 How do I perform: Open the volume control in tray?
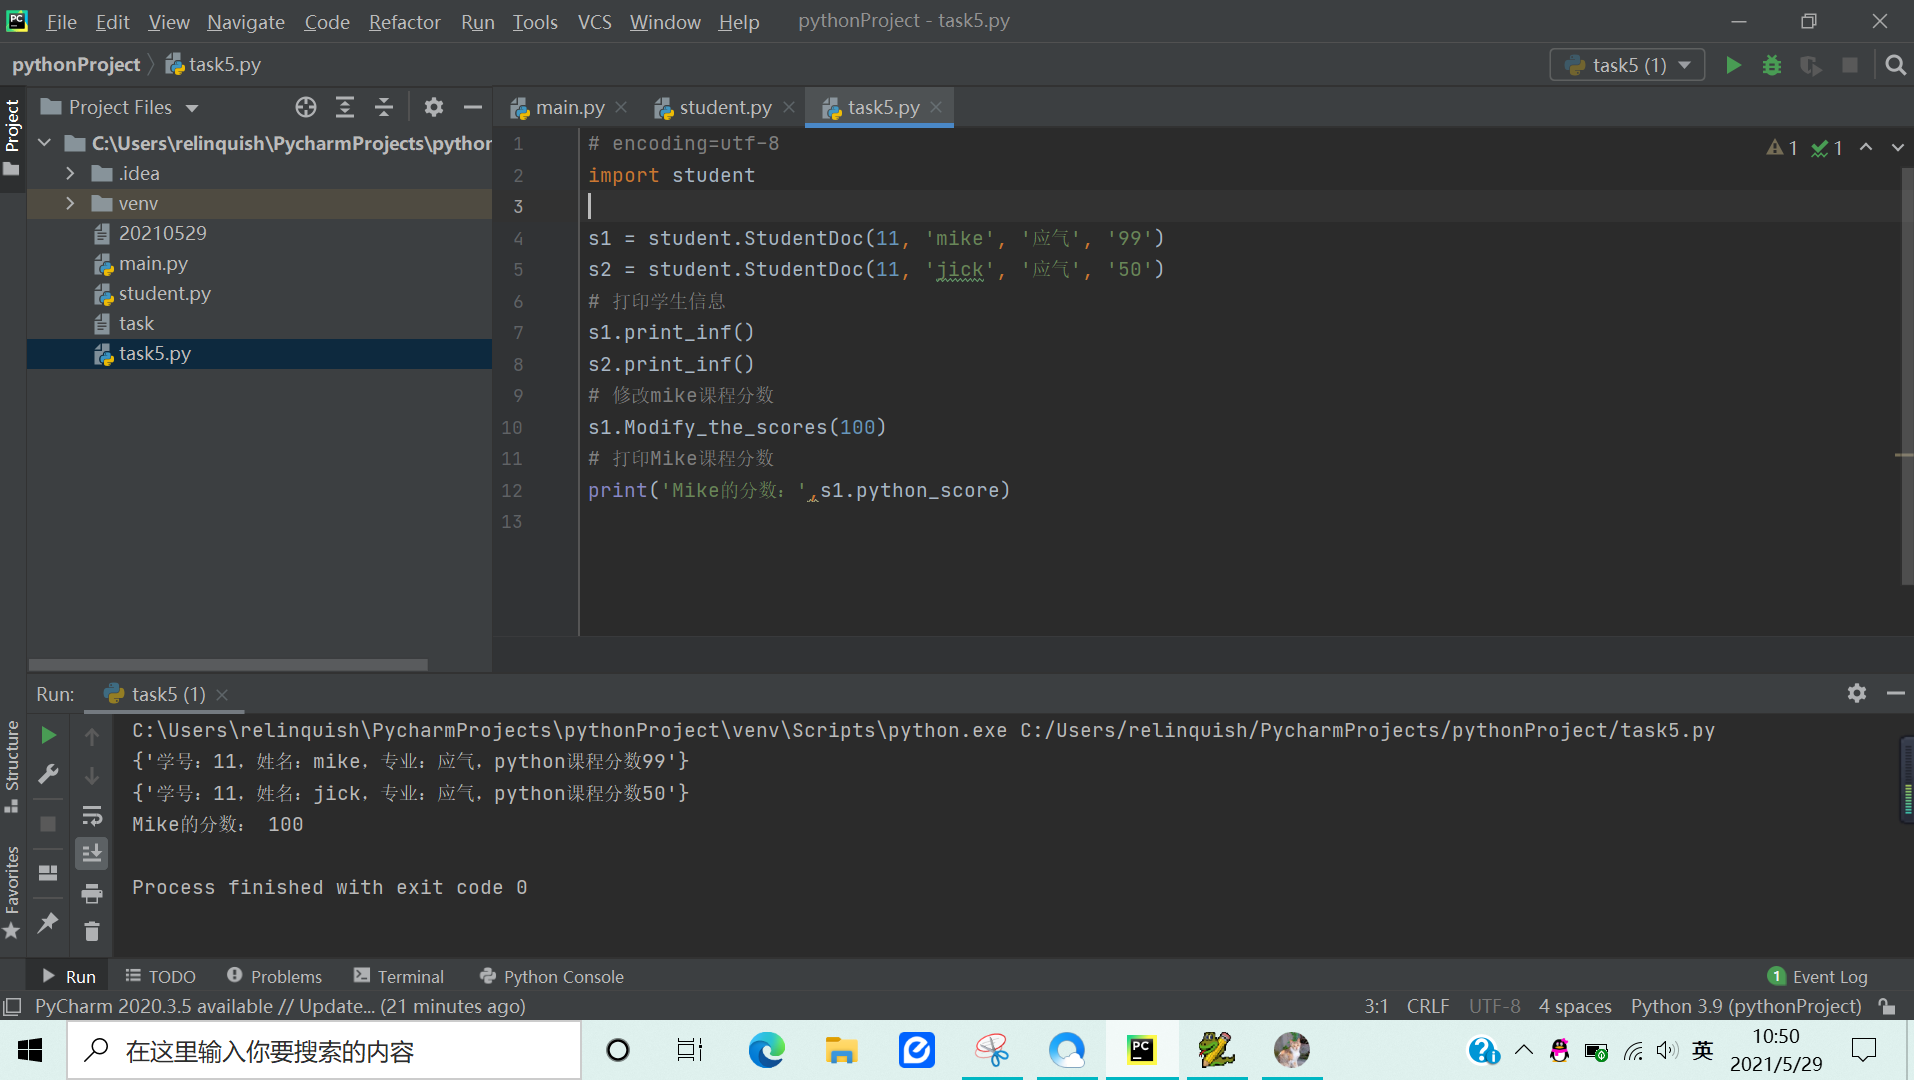(1667, 1050)
